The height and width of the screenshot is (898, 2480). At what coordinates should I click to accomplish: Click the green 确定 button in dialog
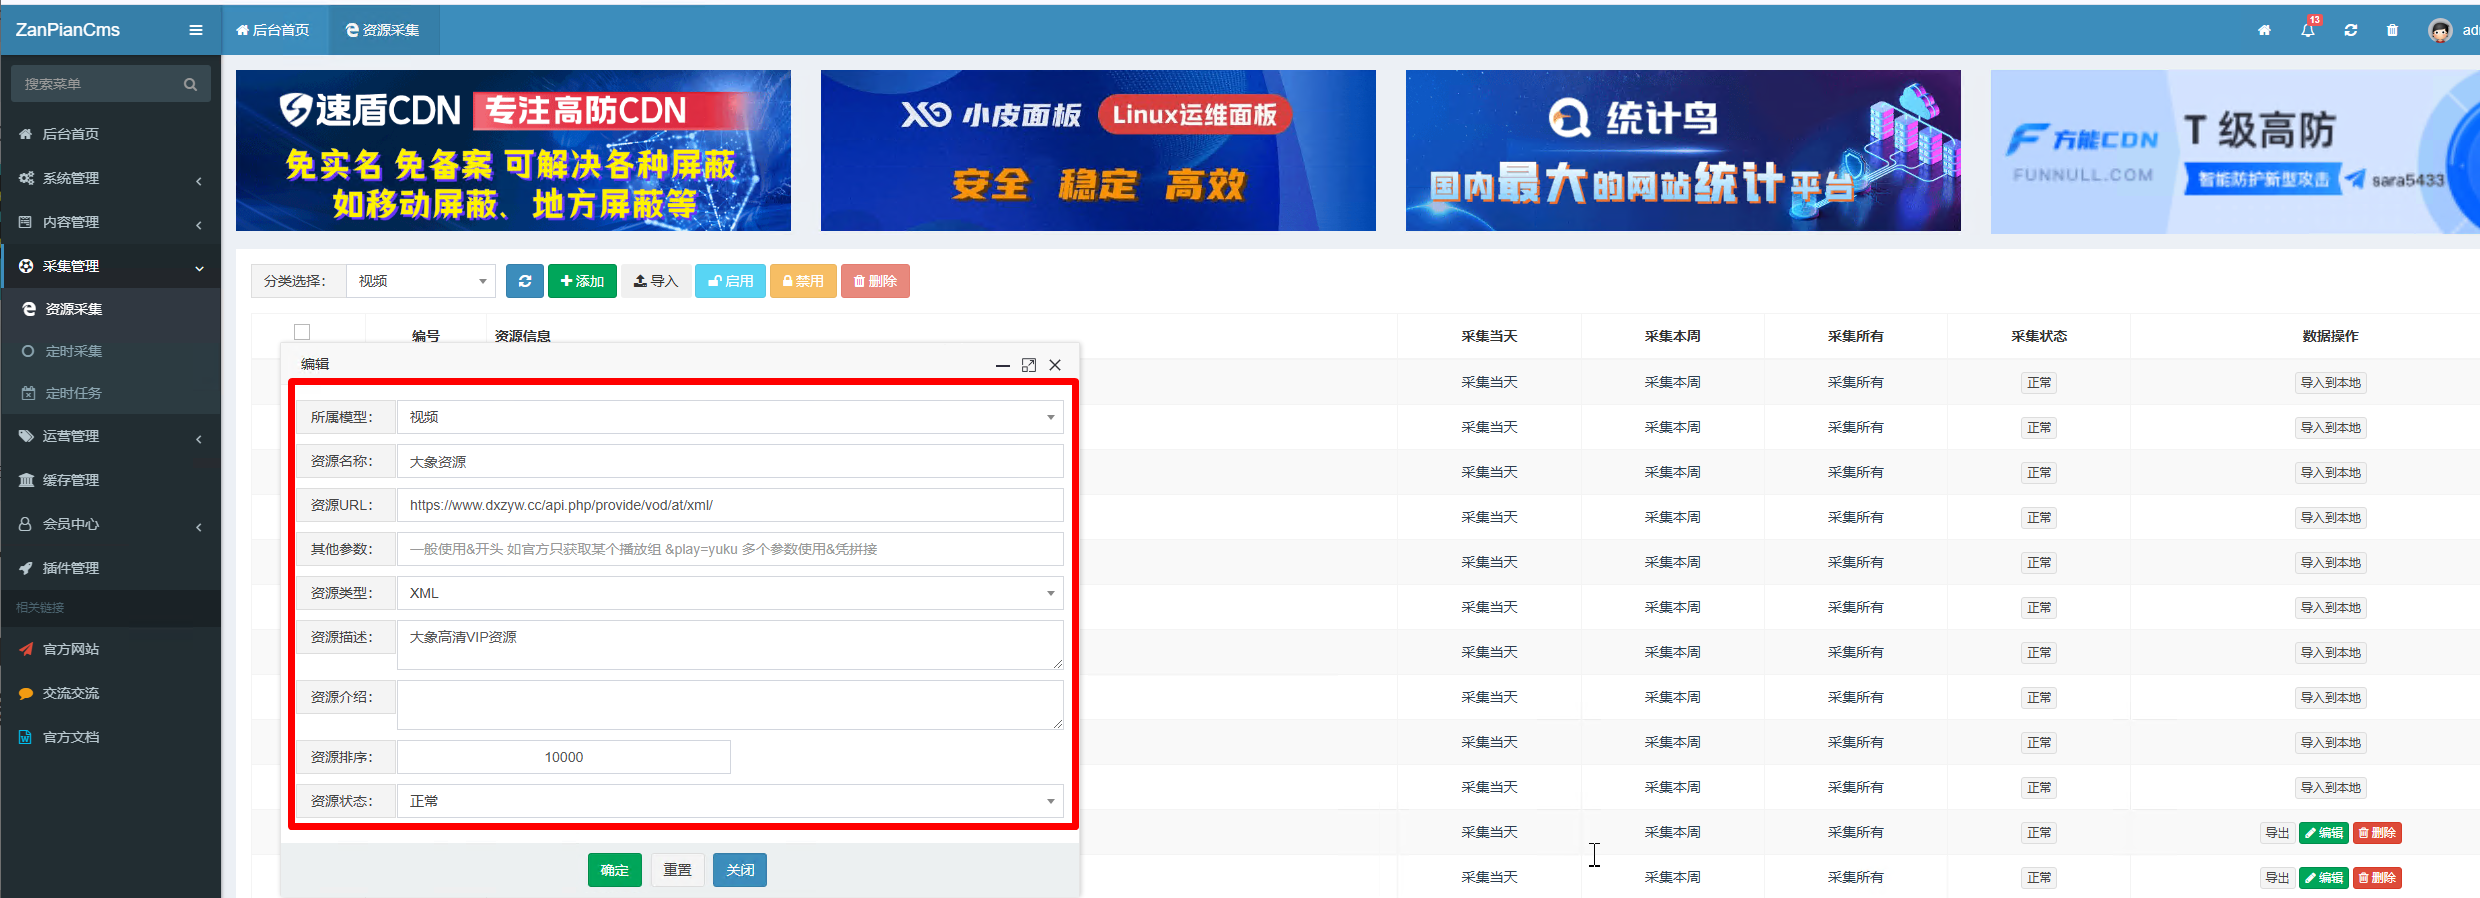615,870
